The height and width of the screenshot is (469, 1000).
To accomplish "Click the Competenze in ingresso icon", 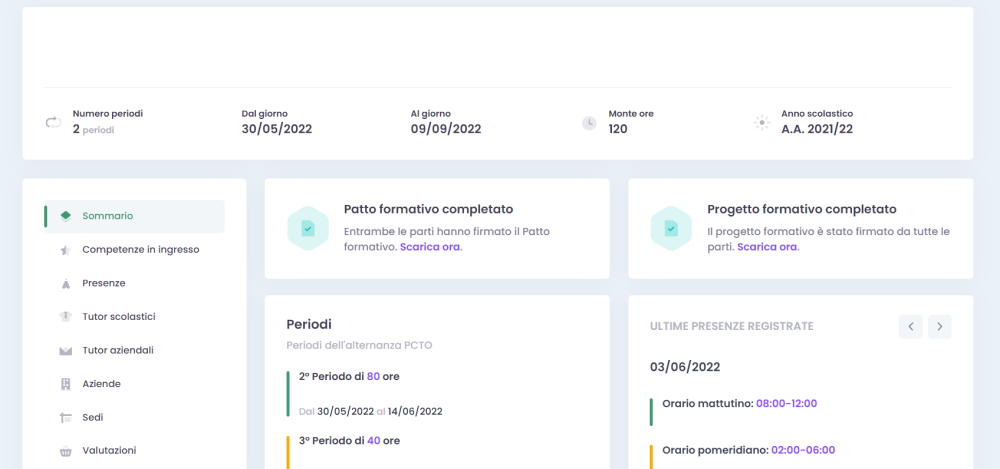I will click(x=65, y=250).
